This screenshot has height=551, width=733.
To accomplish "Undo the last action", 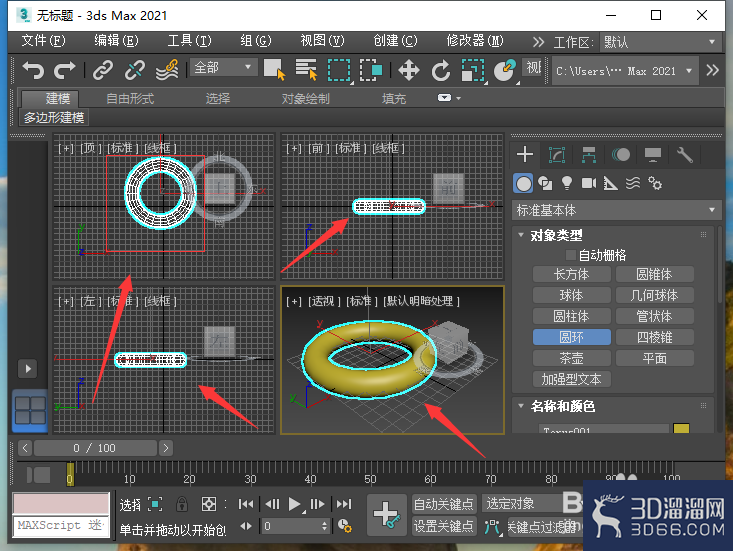I will click(33, 71).
